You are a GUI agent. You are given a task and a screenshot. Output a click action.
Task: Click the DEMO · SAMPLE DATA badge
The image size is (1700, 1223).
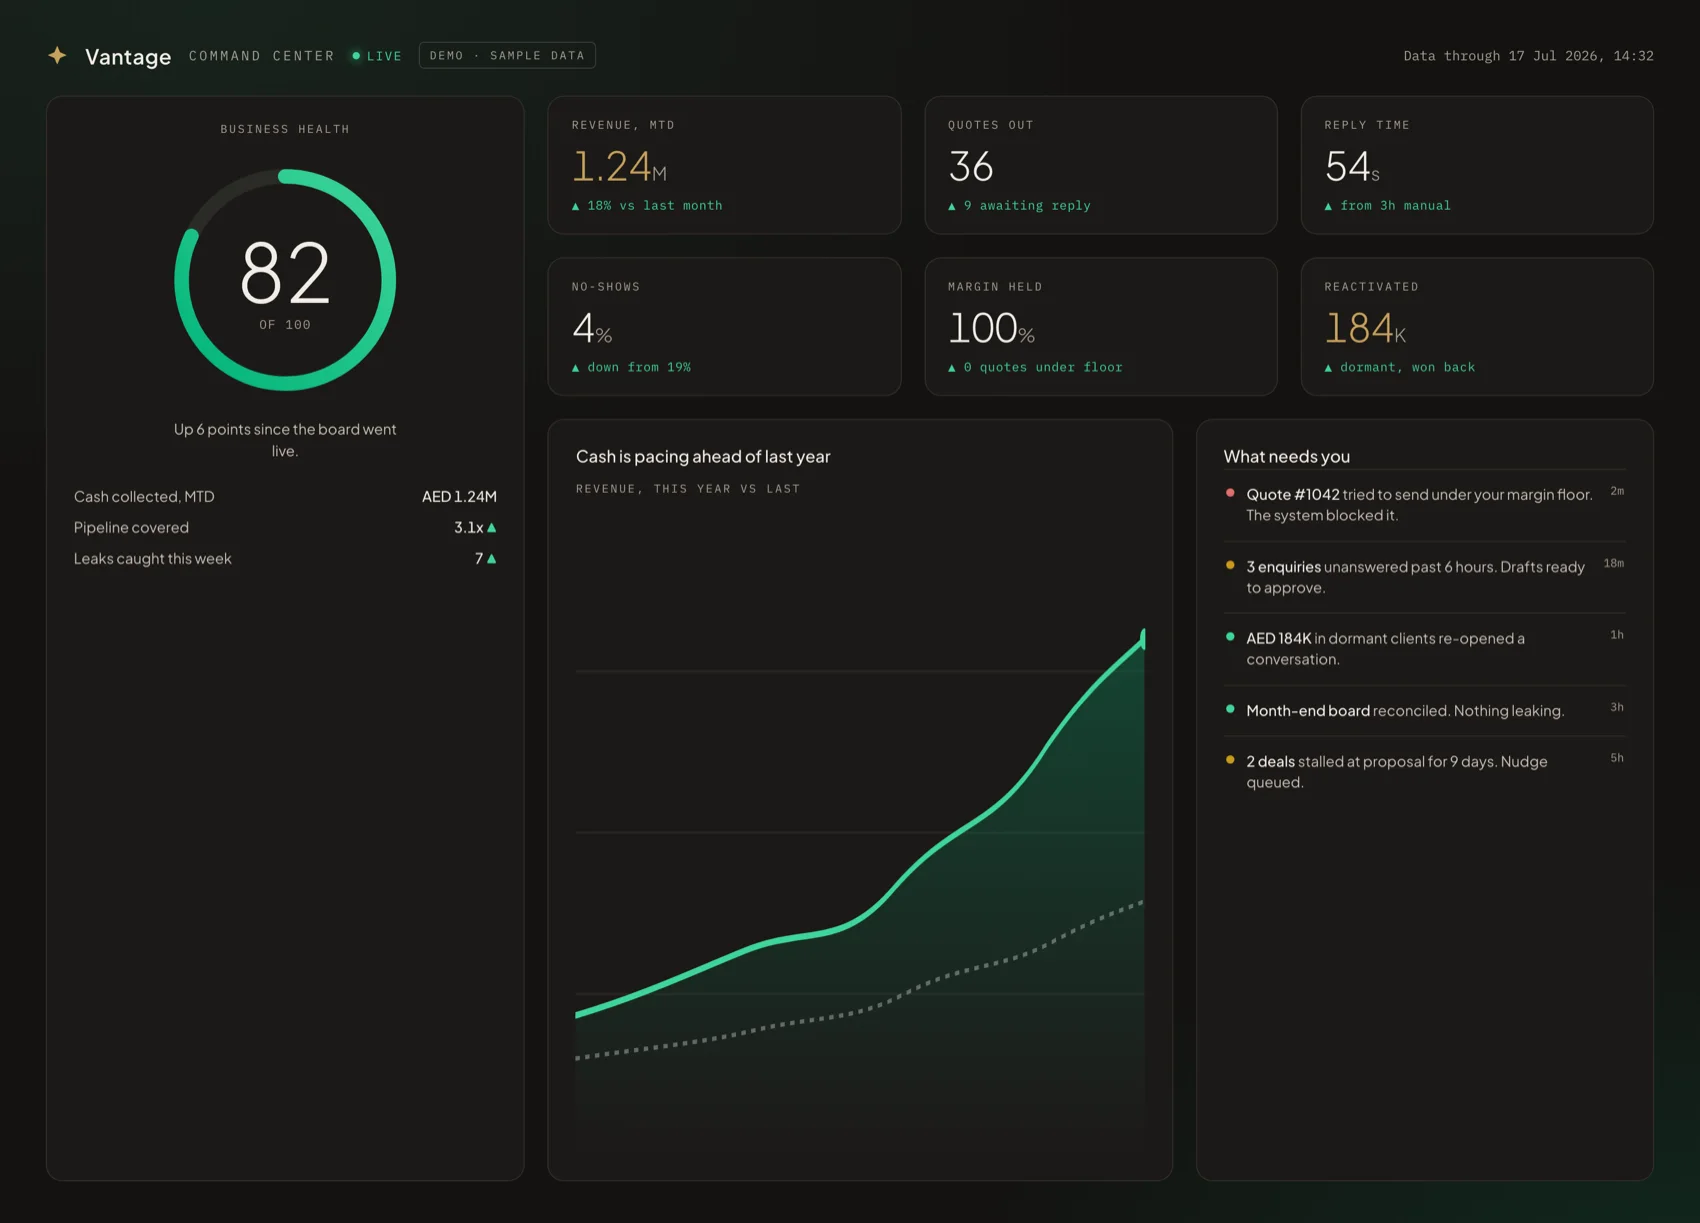coord(507,56)
